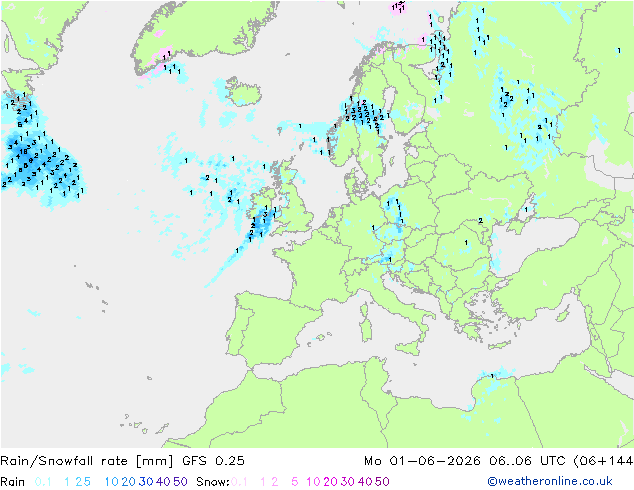This screenshot has width=634, height=490.
Task: Open the weatheronline.co.uk copyright link
Action: point(550,481)
